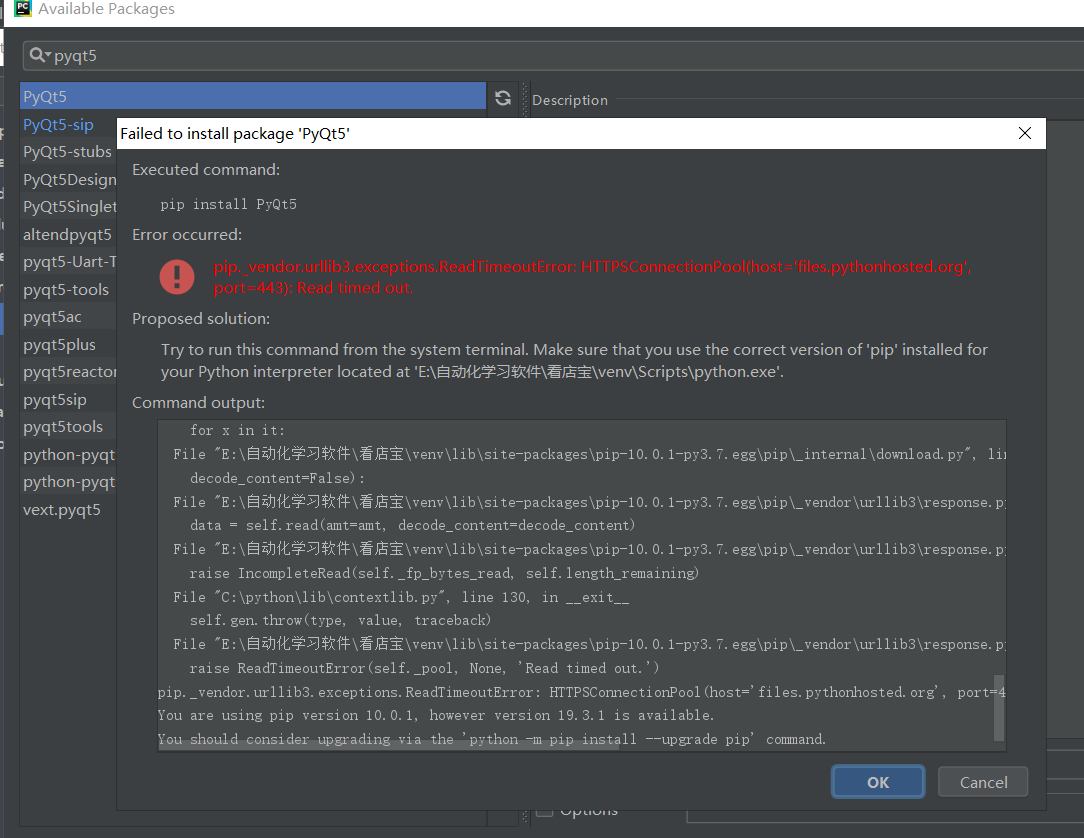Click the Cancel button
Screen dimensions: 1084x838
click(983, 782)
